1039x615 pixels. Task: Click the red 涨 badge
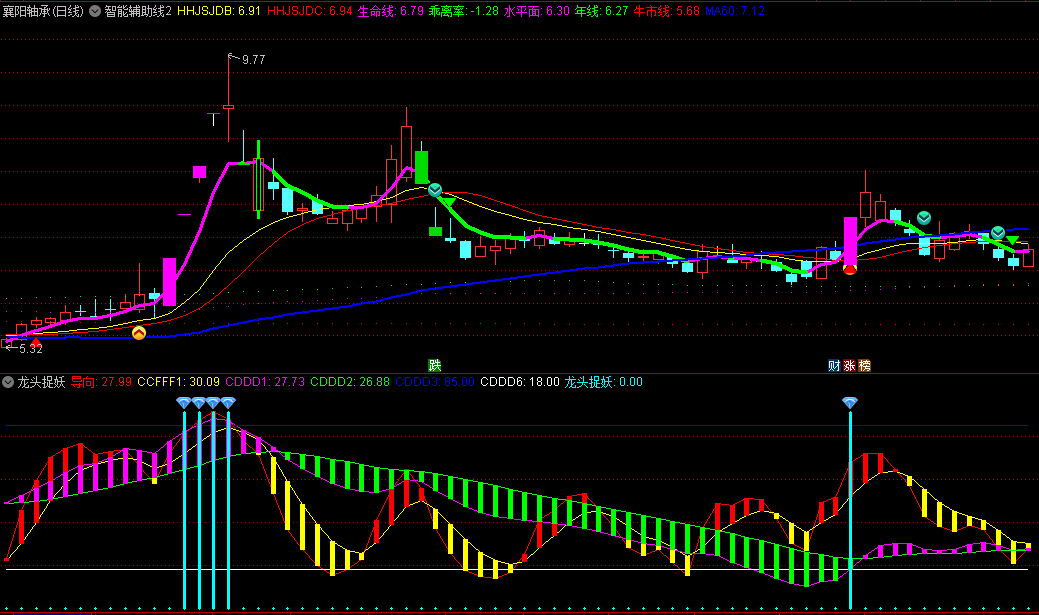tap(849, 365)
